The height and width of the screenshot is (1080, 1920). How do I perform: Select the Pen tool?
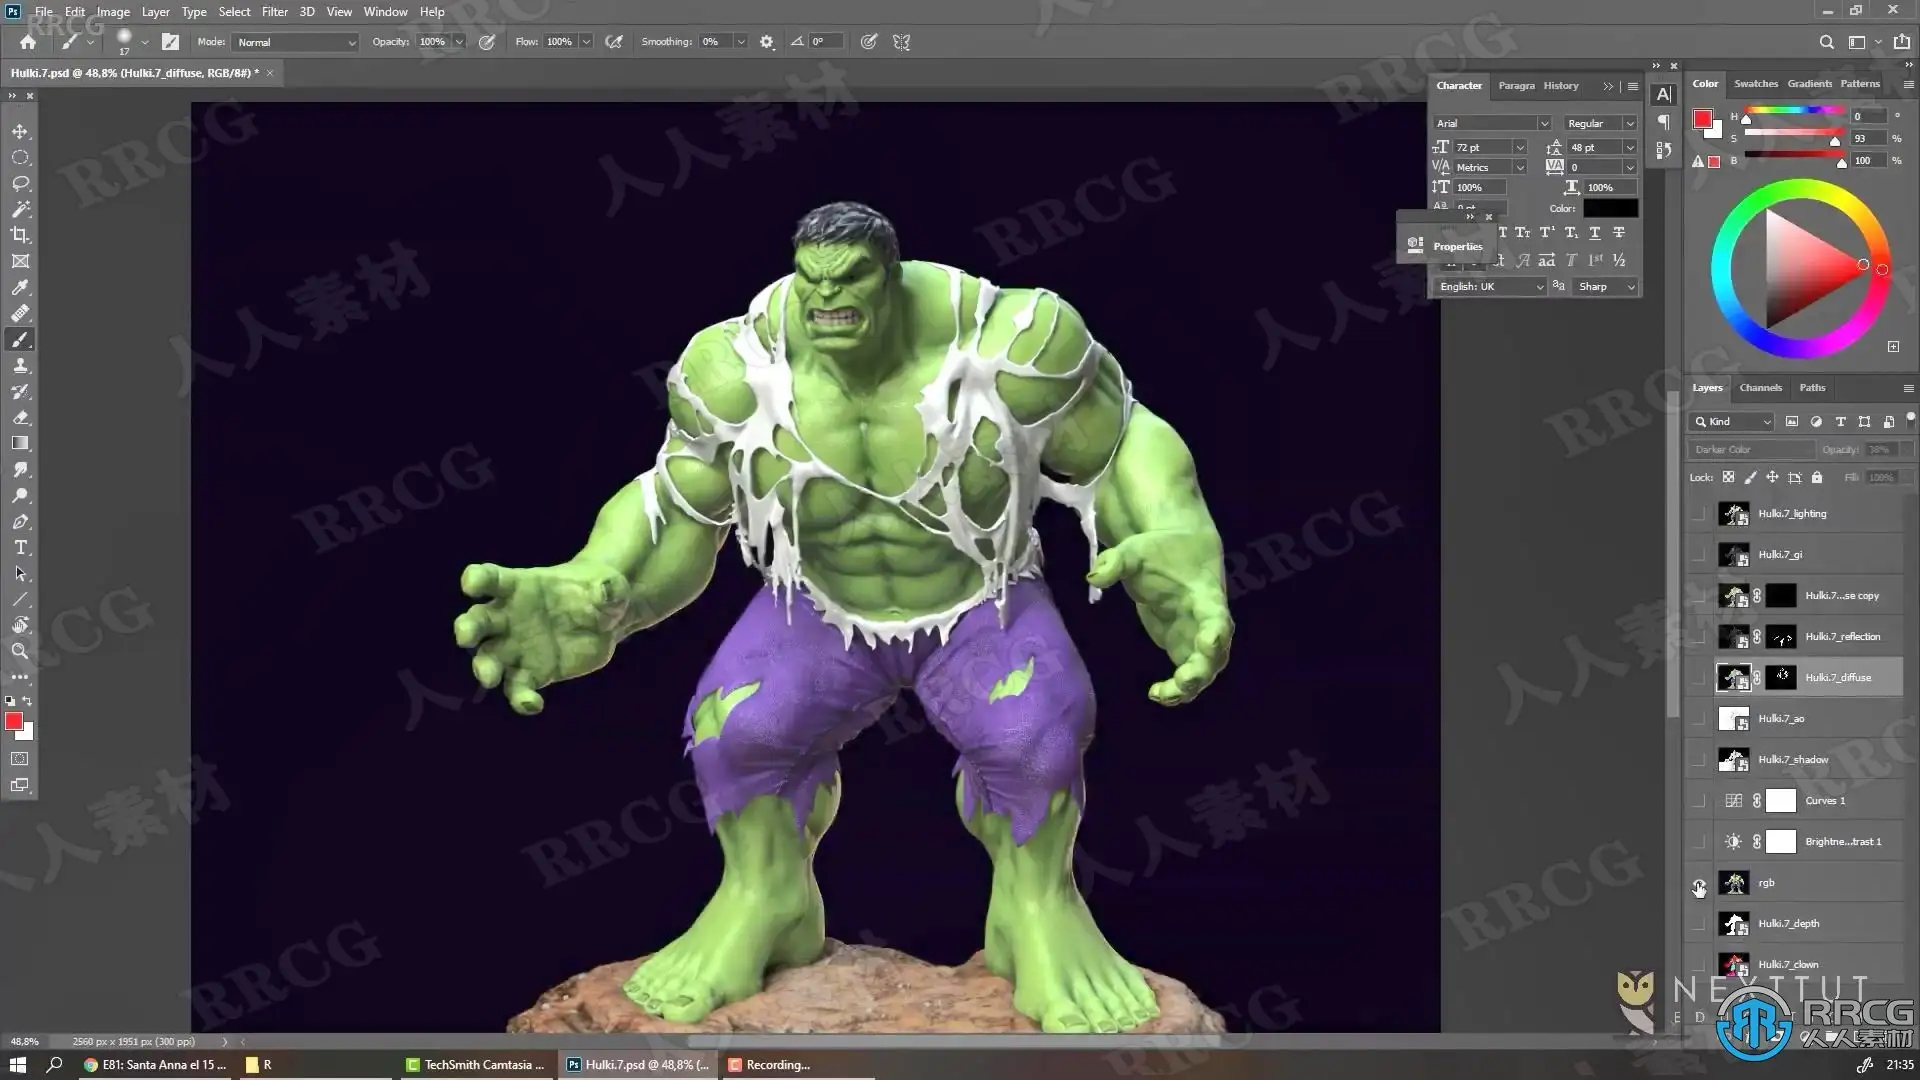coord(20,522)
